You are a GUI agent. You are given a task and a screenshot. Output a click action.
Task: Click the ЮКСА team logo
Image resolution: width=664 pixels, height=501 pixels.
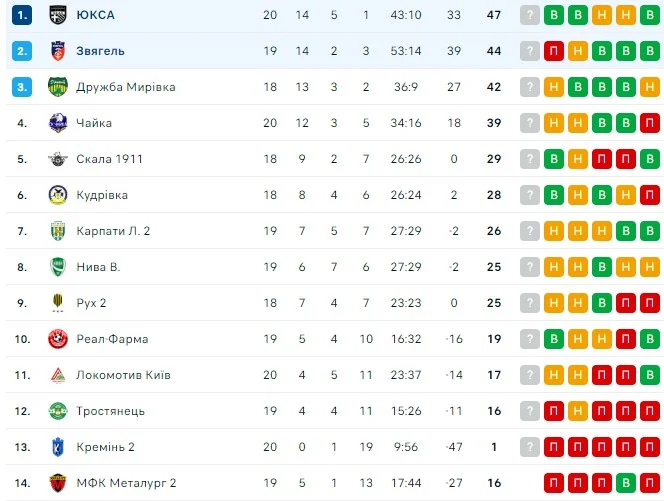tap(57, 15)
